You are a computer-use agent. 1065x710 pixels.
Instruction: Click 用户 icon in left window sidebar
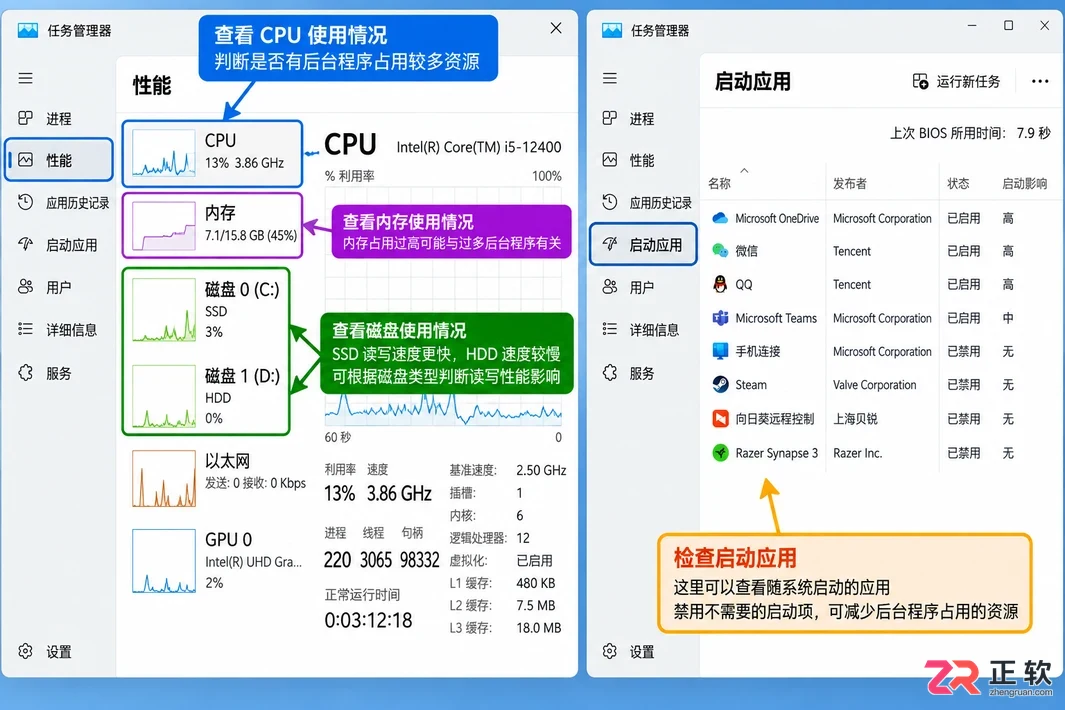(25, 287)
